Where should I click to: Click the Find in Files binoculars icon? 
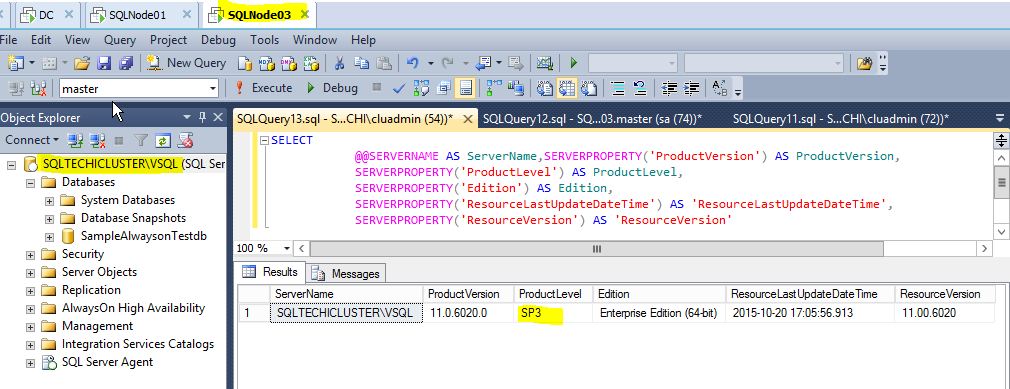[864, 63]
